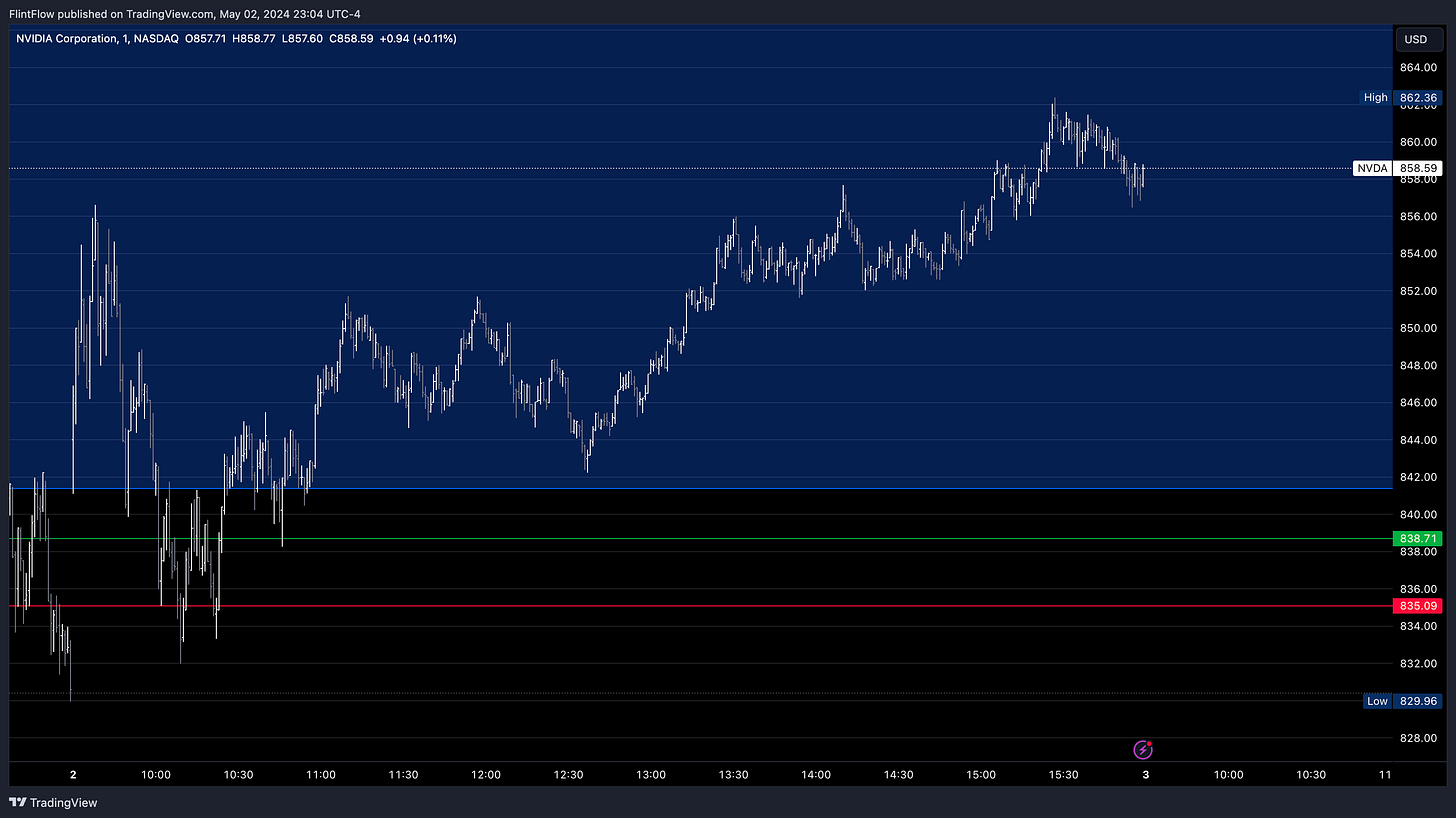Click the +0.94 (+0.11%) change value
Image resolution: width=1456 pixels, height=818 pixels.
pos(417,38)
